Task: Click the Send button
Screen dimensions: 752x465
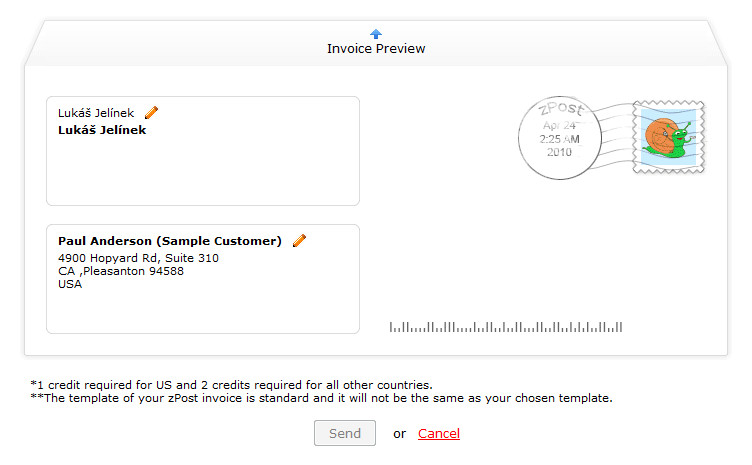Action: [345, 433]
